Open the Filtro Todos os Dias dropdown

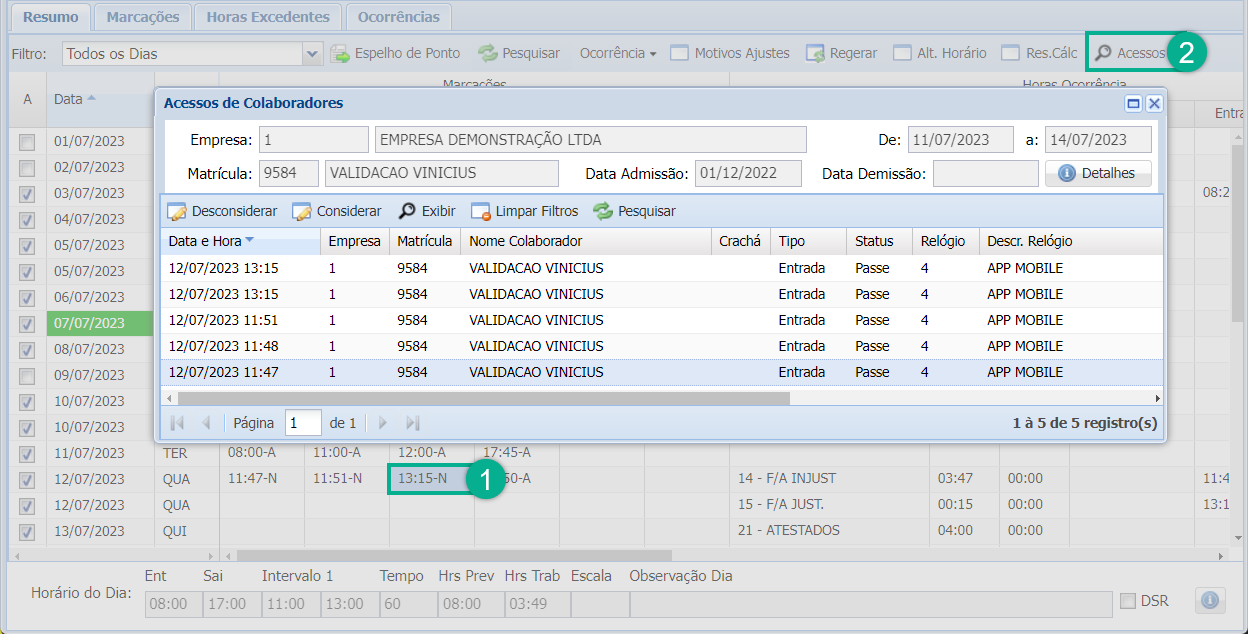coord(312,53)
